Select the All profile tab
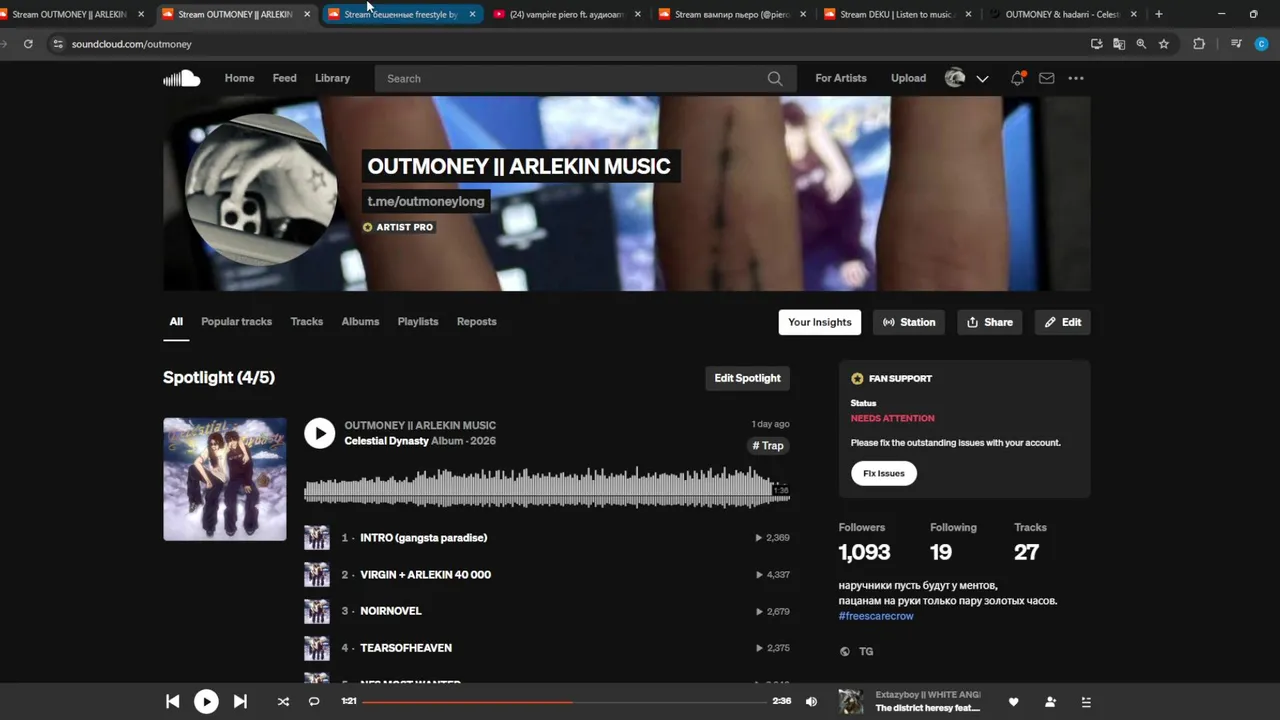Screen dimensions: 1280x720 tap(176, 322)
